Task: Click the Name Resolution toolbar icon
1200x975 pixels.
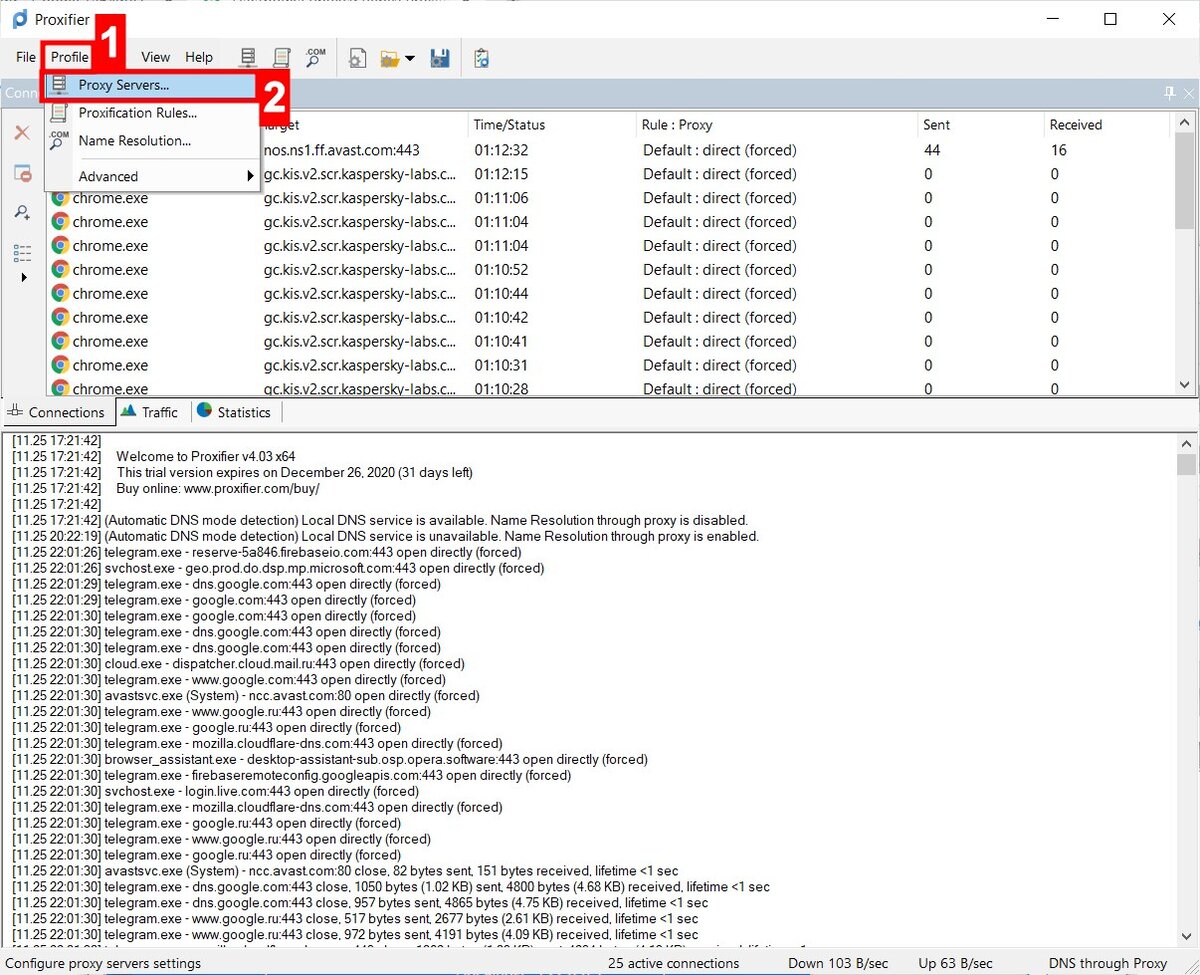Action: click(315, 58)
